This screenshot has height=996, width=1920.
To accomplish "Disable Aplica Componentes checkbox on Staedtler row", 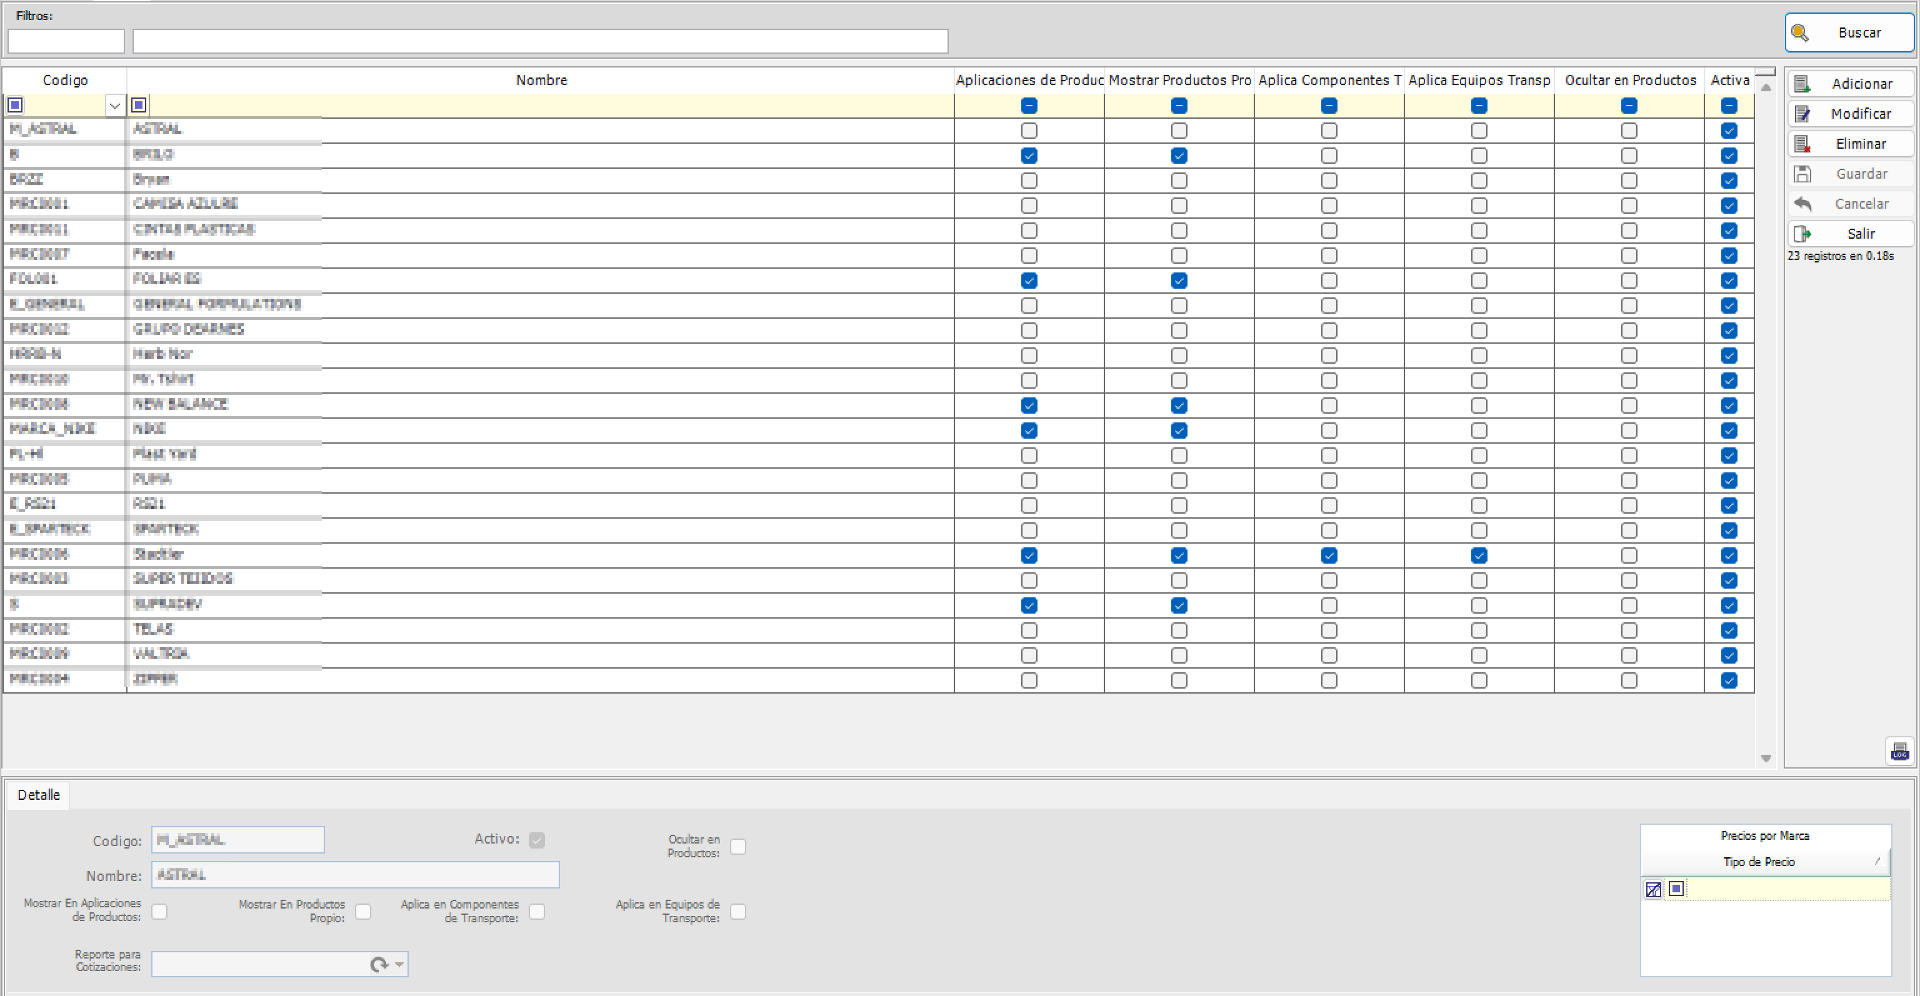I will [x=1329, y=555].
